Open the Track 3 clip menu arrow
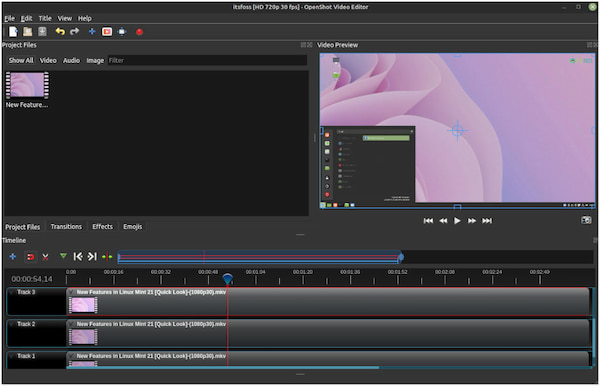 pos(71,292)
